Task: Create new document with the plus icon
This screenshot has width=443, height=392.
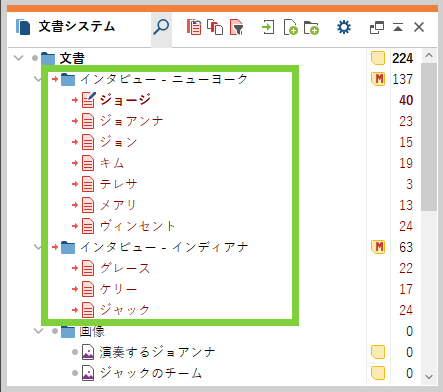Action: (290, 27)
